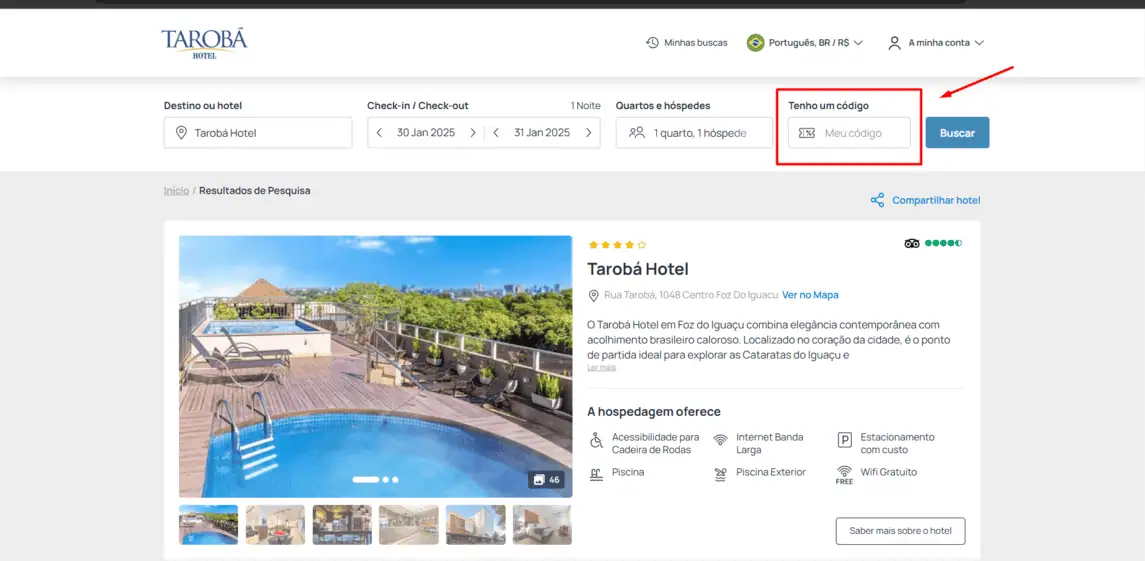1145x561 pixels.
Task: Select the 30 Jan 2025 check-in date
Action: [x=426, y=133]
